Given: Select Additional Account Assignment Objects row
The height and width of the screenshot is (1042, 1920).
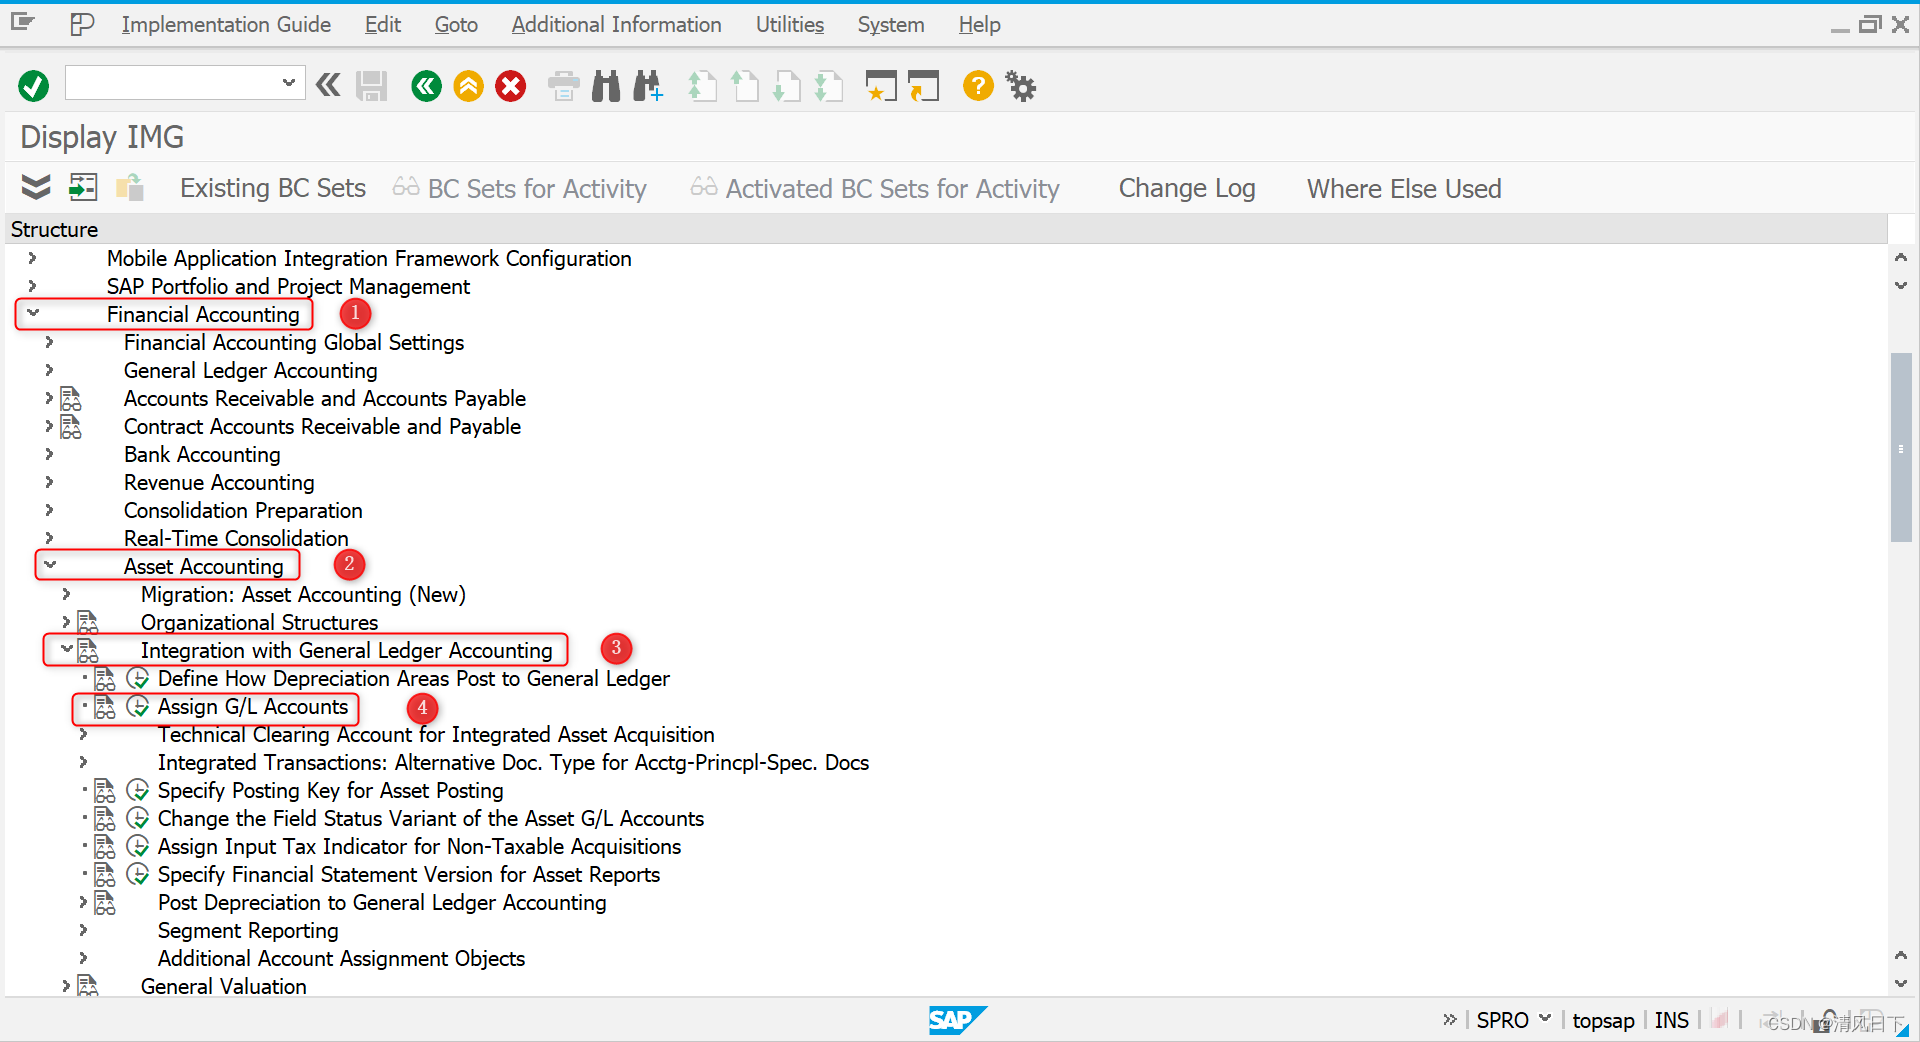Looking at the screenshot, I should [341, 958].
